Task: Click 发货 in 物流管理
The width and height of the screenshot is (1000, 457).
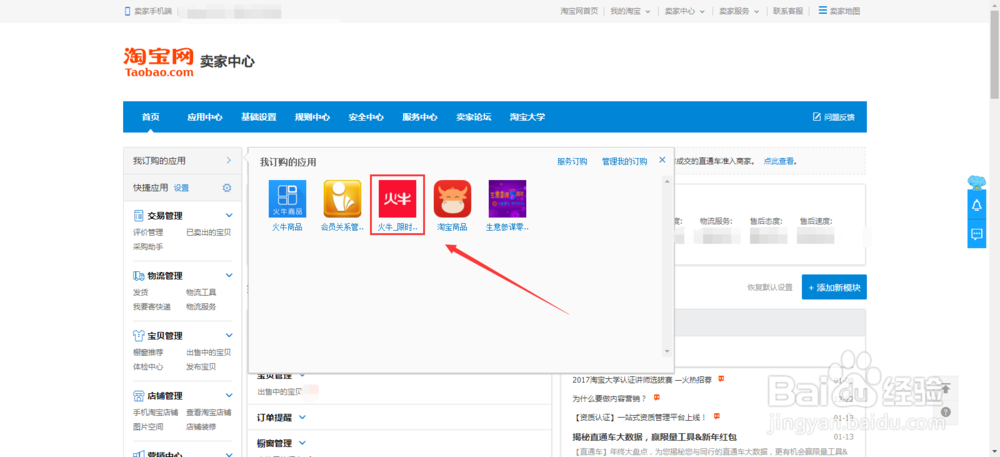Action: coord(140,292)
